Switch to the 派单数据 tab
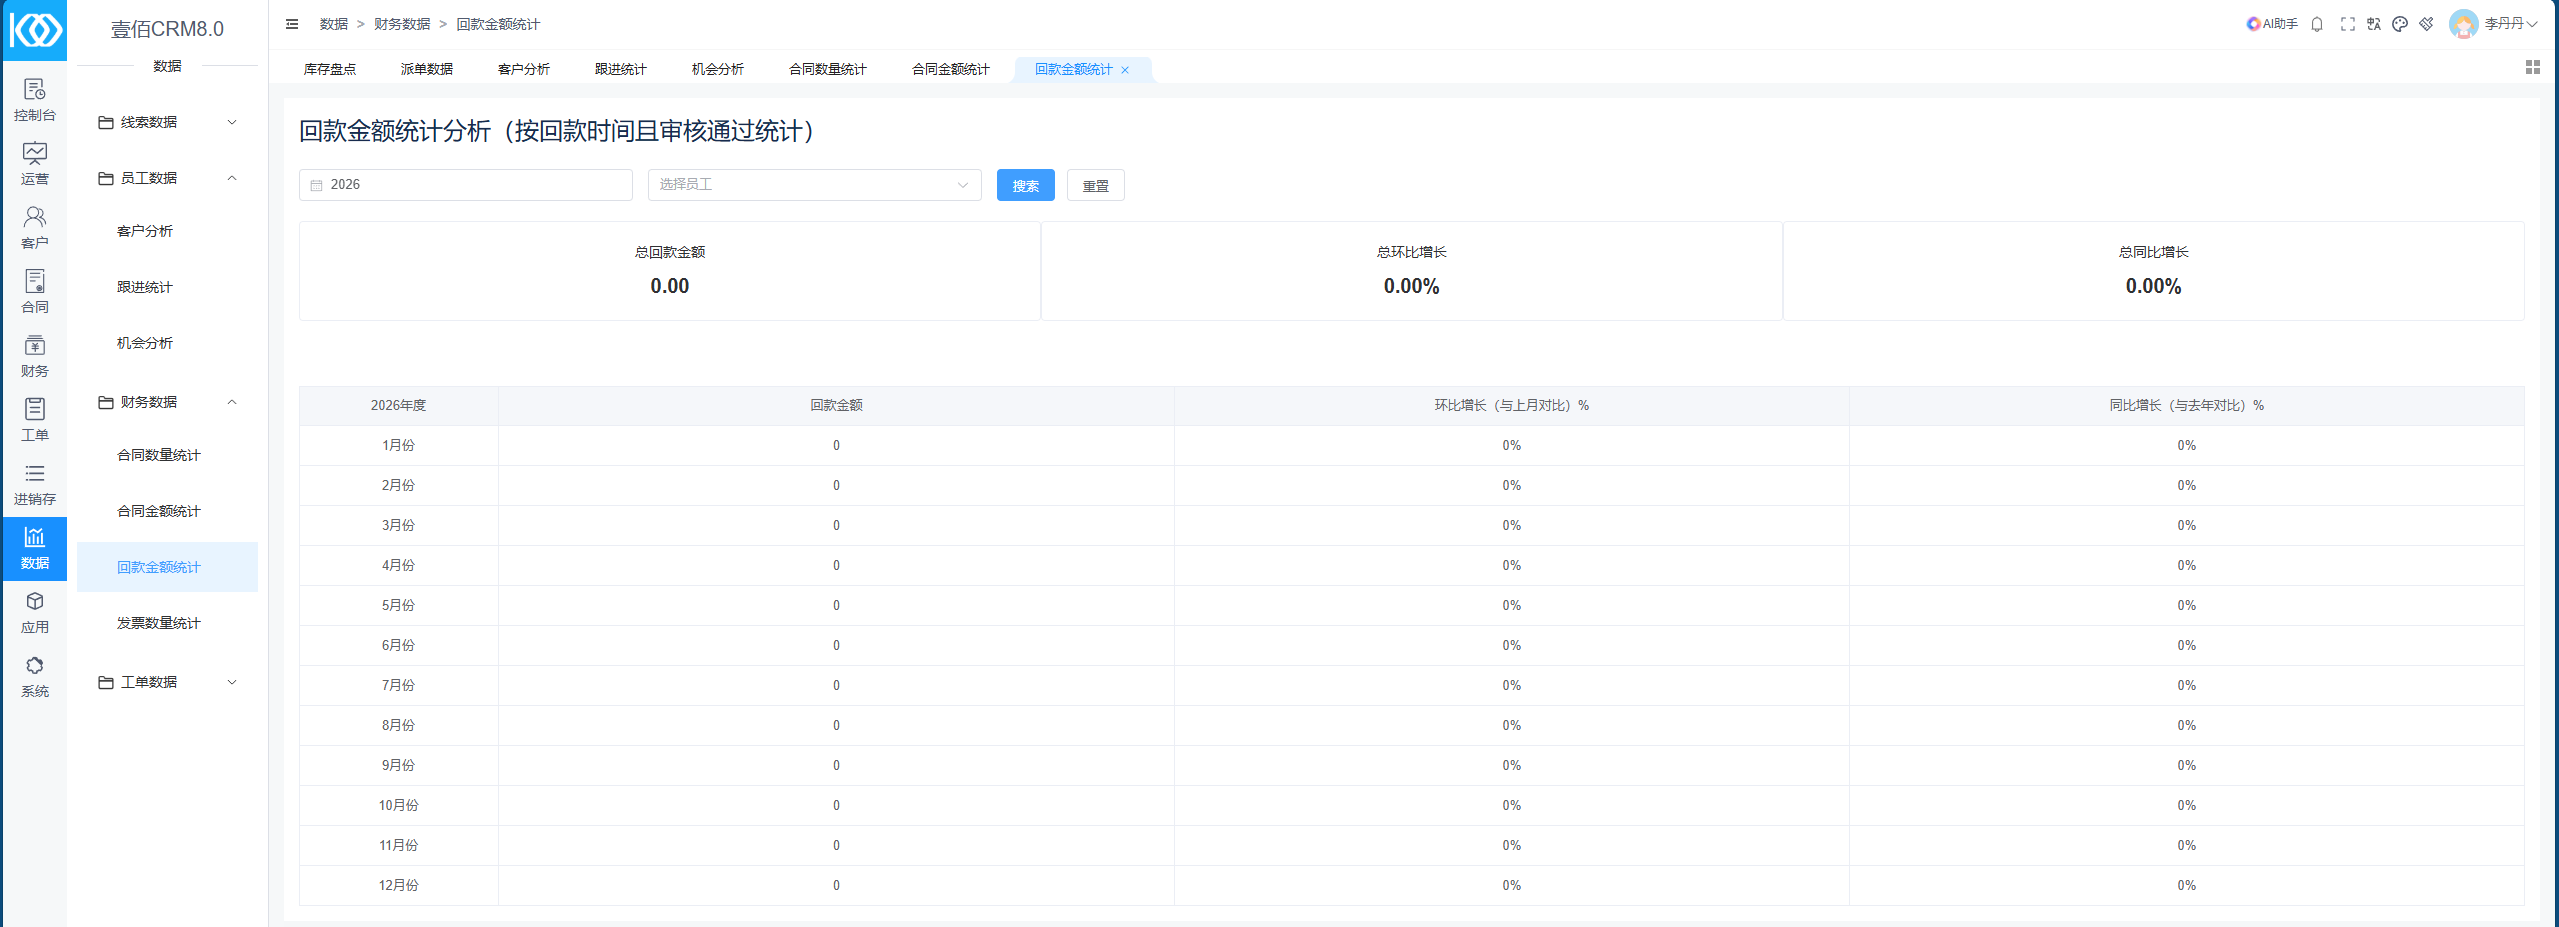 point(427,69)
